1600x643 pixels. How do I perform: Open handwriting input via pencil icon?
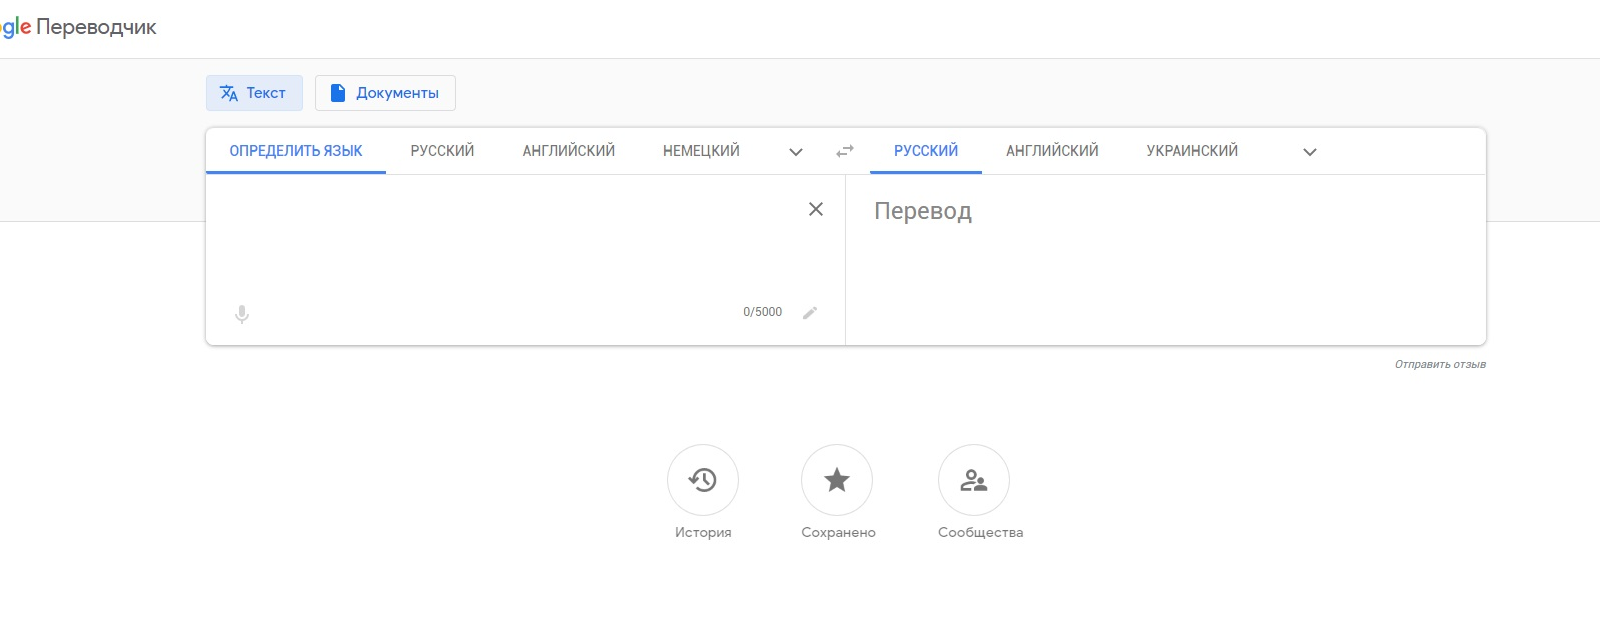tap(810, 313)
